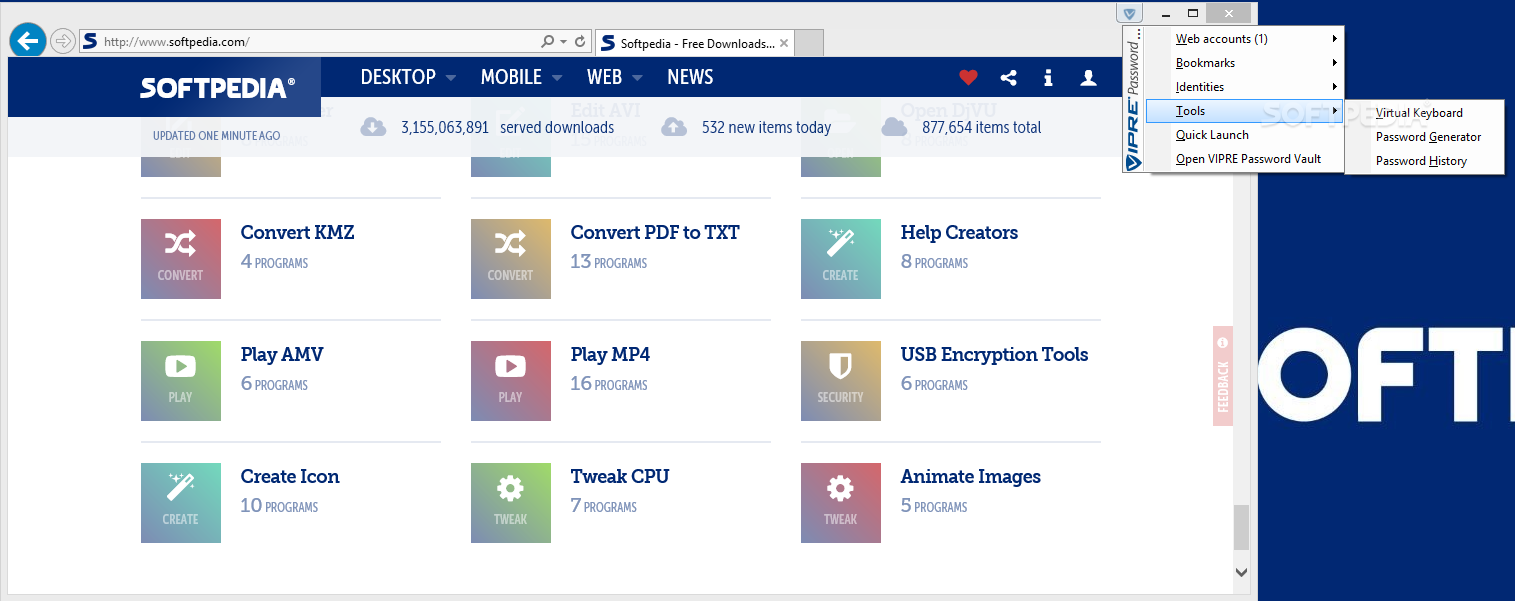
Task: Expand the Identities submenu
Action: pyautogui.click(x=1245, y=87)
